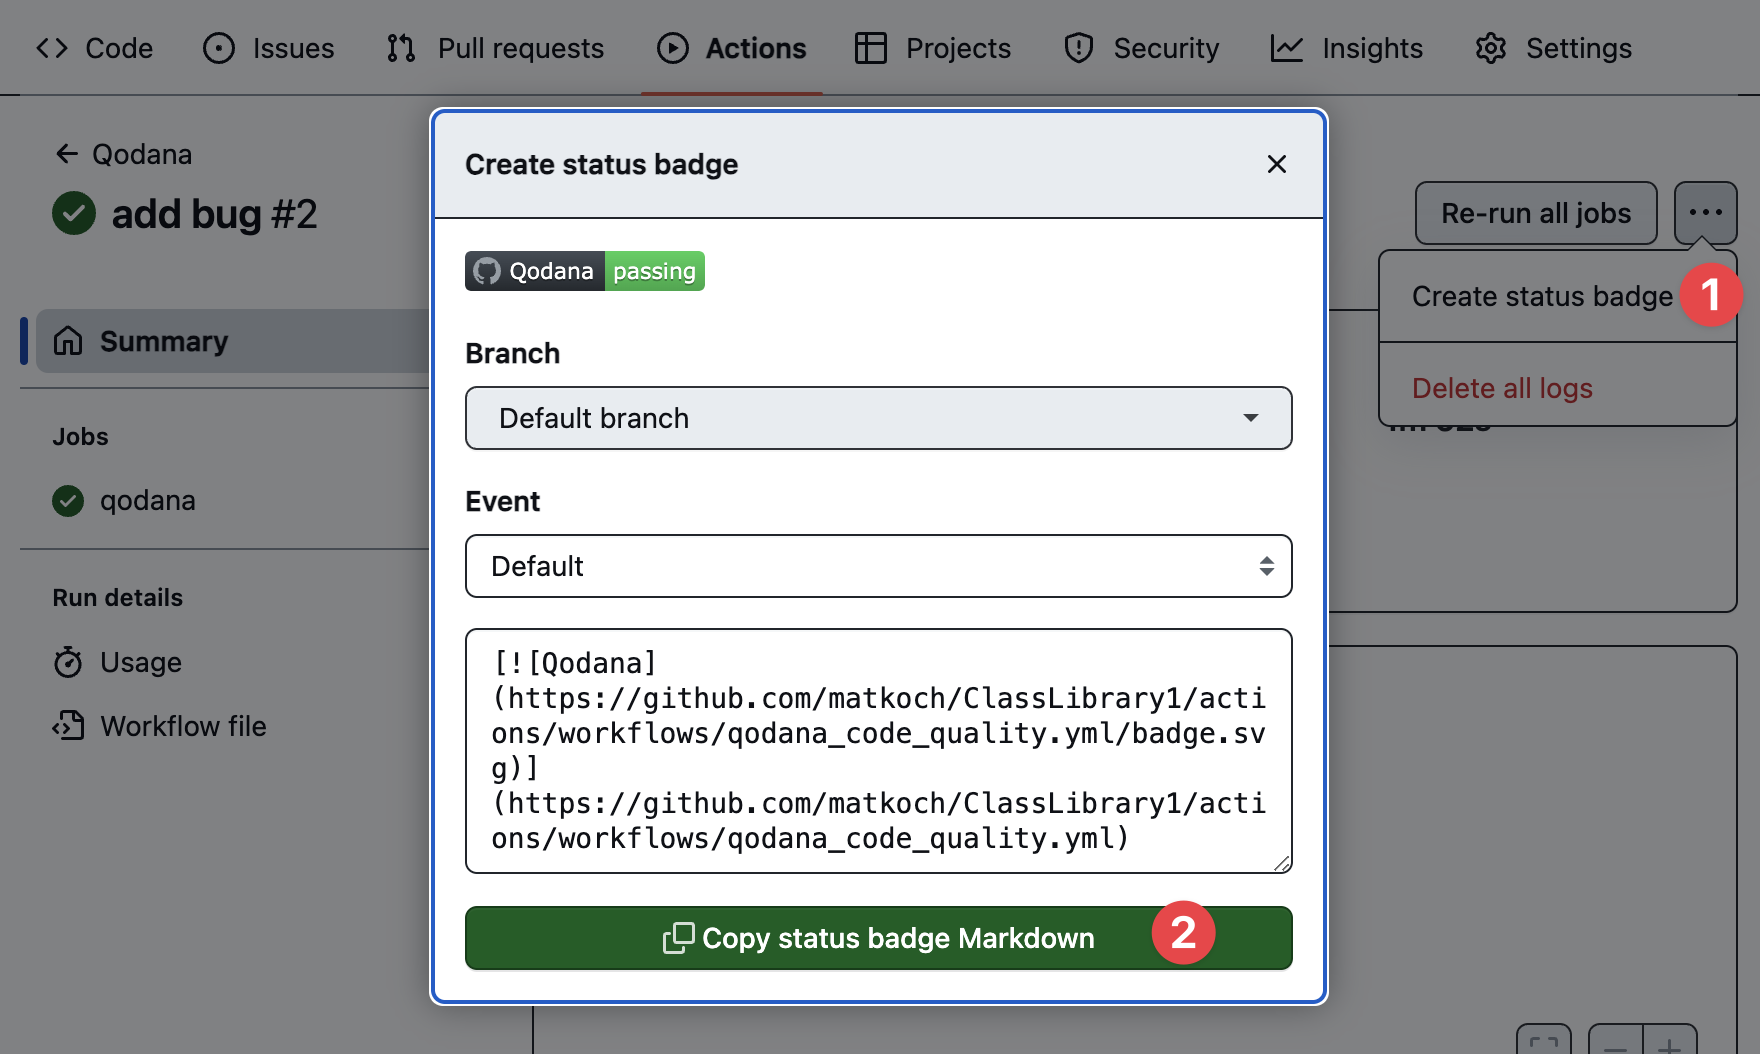
Task: Click the Settings gear icon
Action: (x=1491, y=48)
